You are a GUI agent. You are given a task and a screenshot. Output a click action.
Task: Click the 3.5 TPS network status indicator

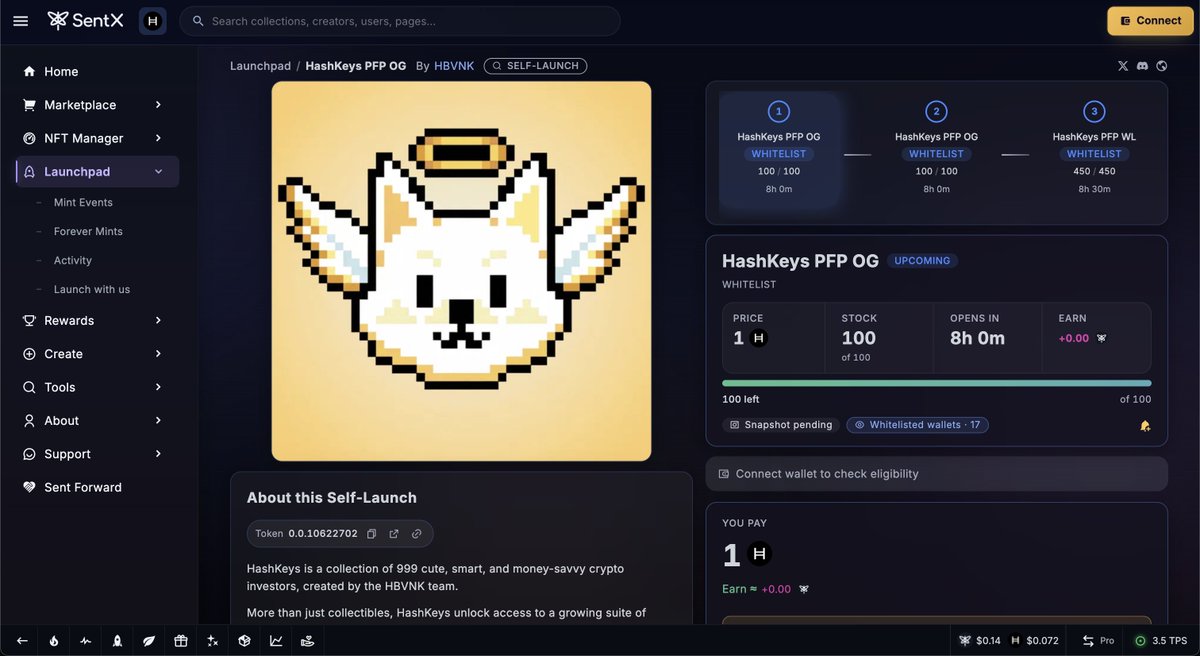click(x=1160, y=640)
